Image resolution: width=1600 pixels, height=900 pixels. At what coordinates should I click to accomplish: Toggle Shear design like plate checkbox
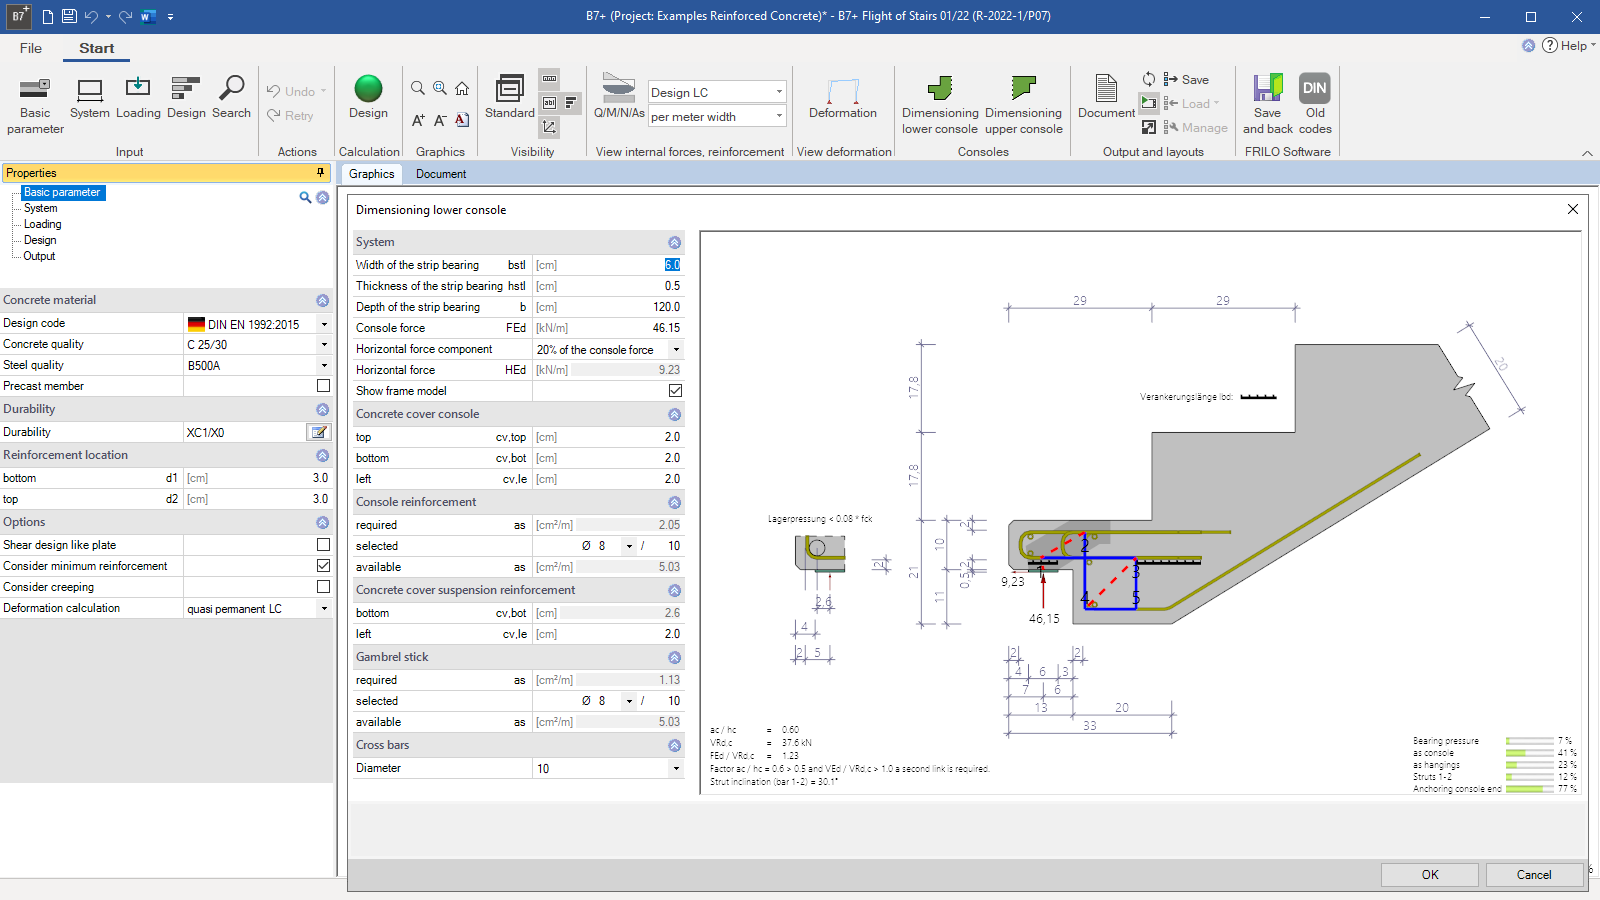pos(323,545)
